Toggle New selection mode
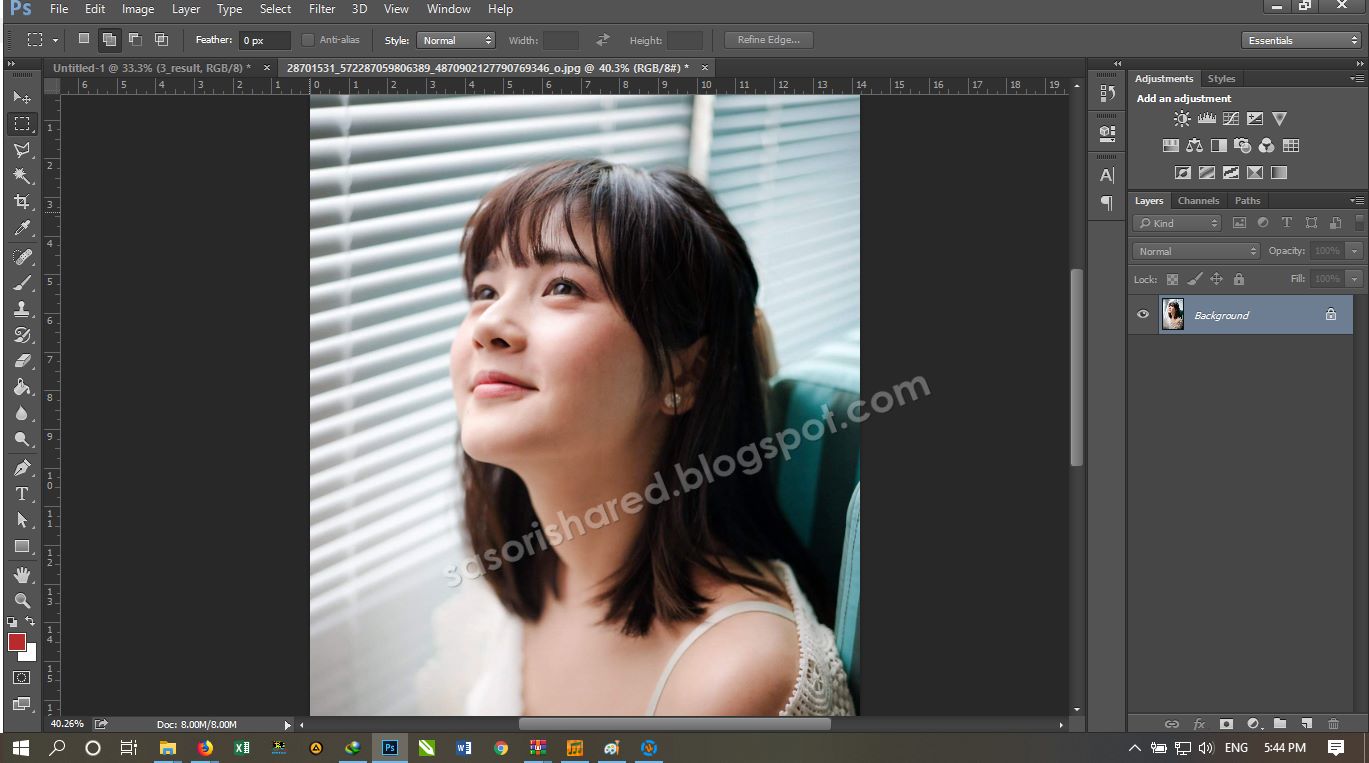 pos(84,40)
